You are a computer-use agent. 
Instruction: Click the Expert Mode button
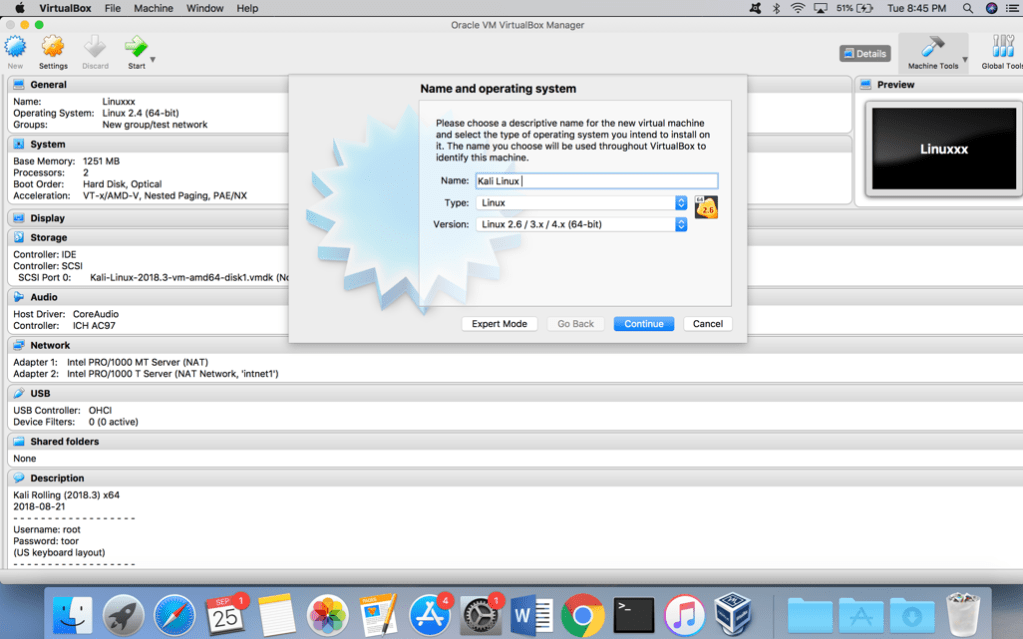tap(499, 324)
